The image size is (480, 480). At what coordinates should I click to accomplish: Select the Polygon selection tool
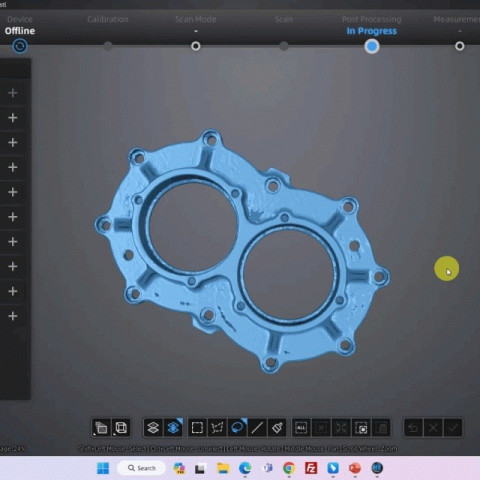pyautogui.click(x=217, y=427)
